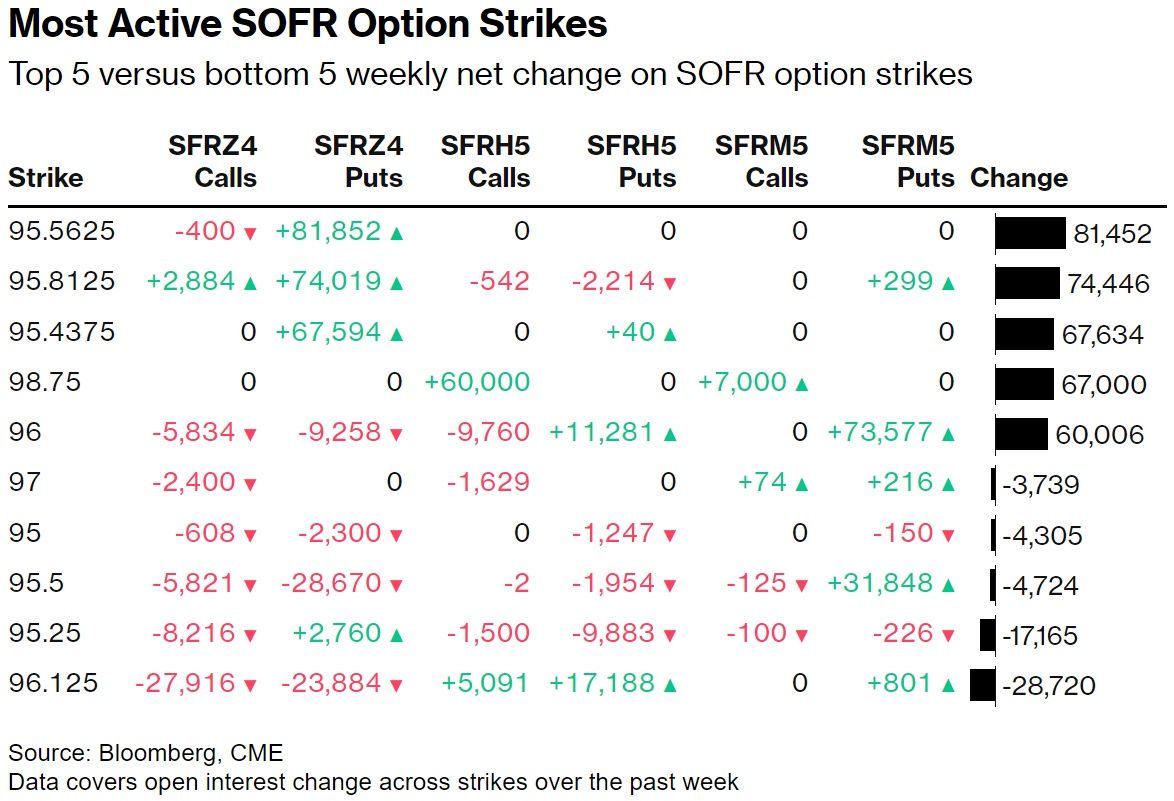The image size is (1174, 801).
Task: Click the negative bar for -28,720 change
Action: pos(983,685)
